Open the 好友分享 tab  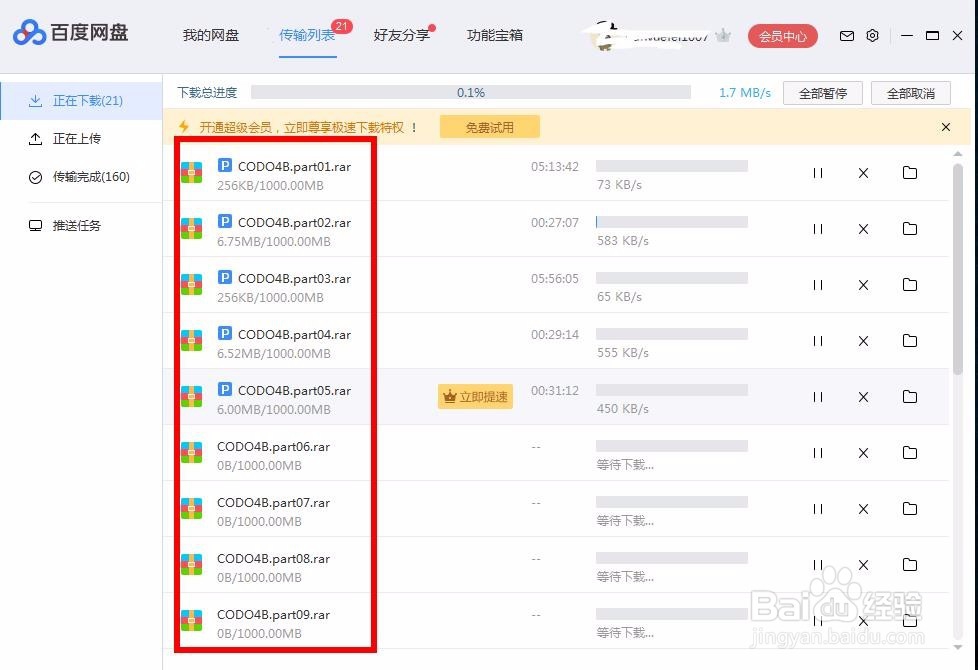pos(400,35)
